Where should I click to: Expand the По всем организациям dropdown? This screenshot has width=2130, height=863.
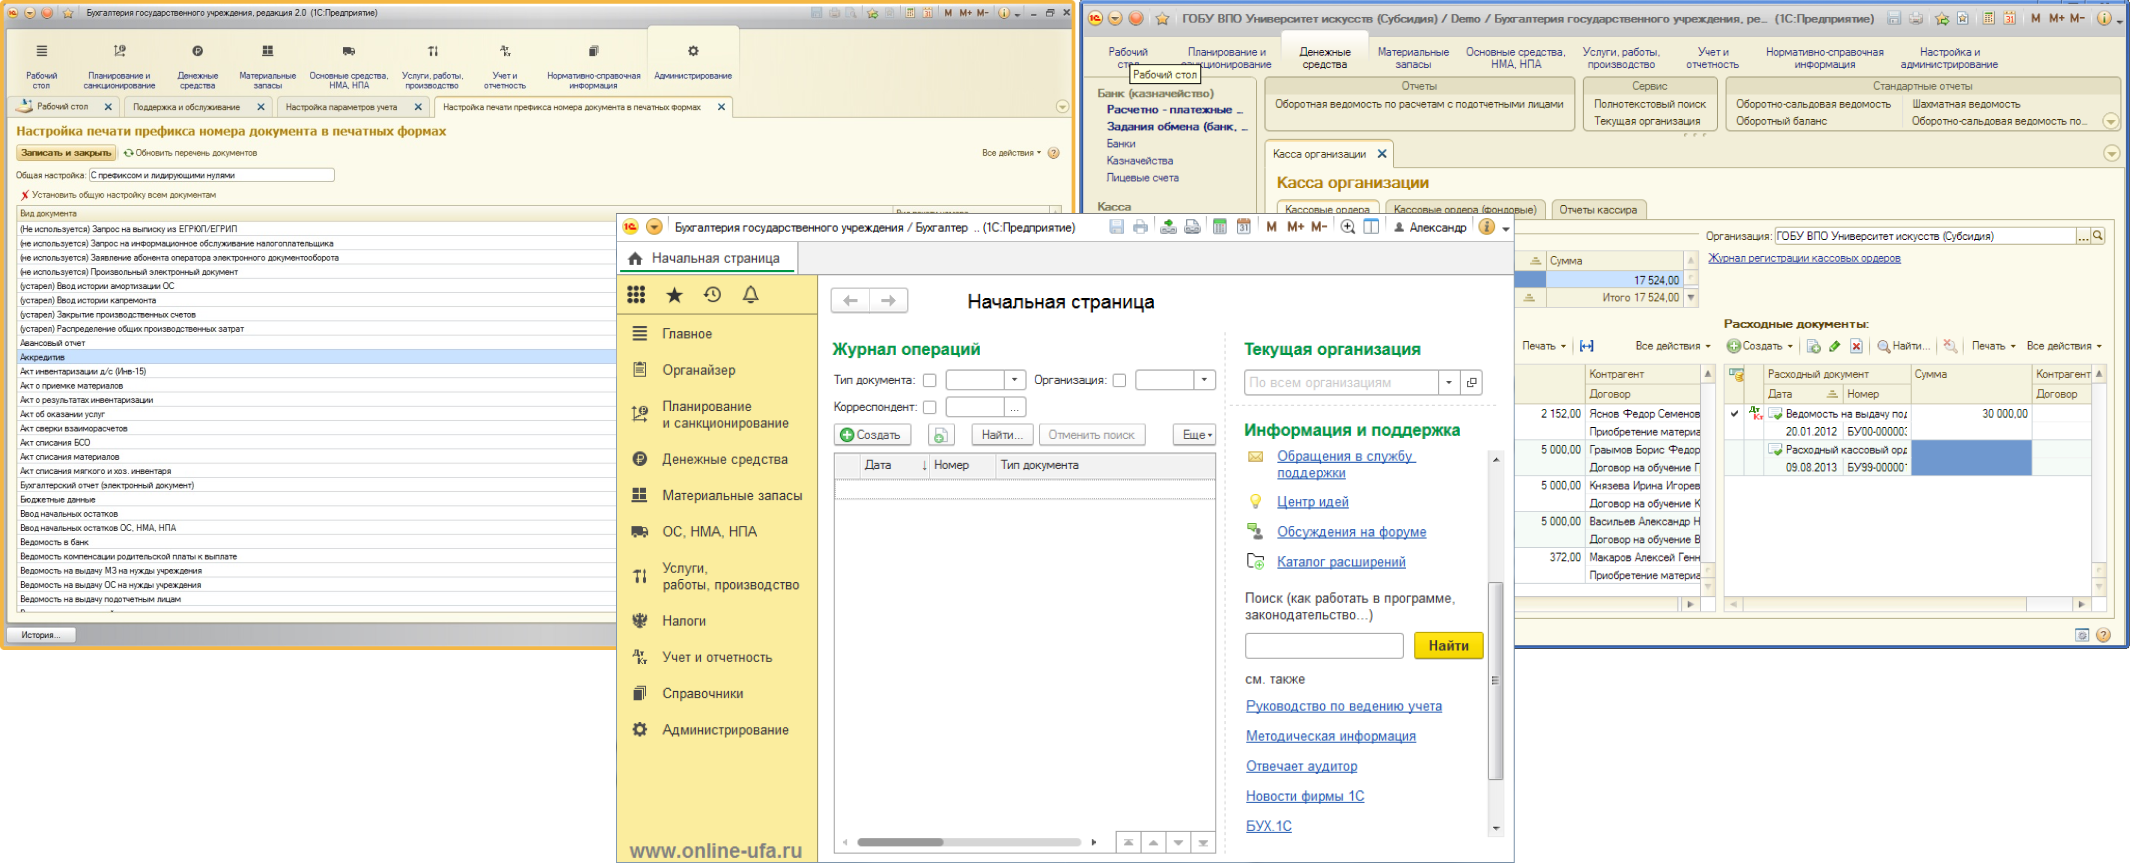(1449, 382)
